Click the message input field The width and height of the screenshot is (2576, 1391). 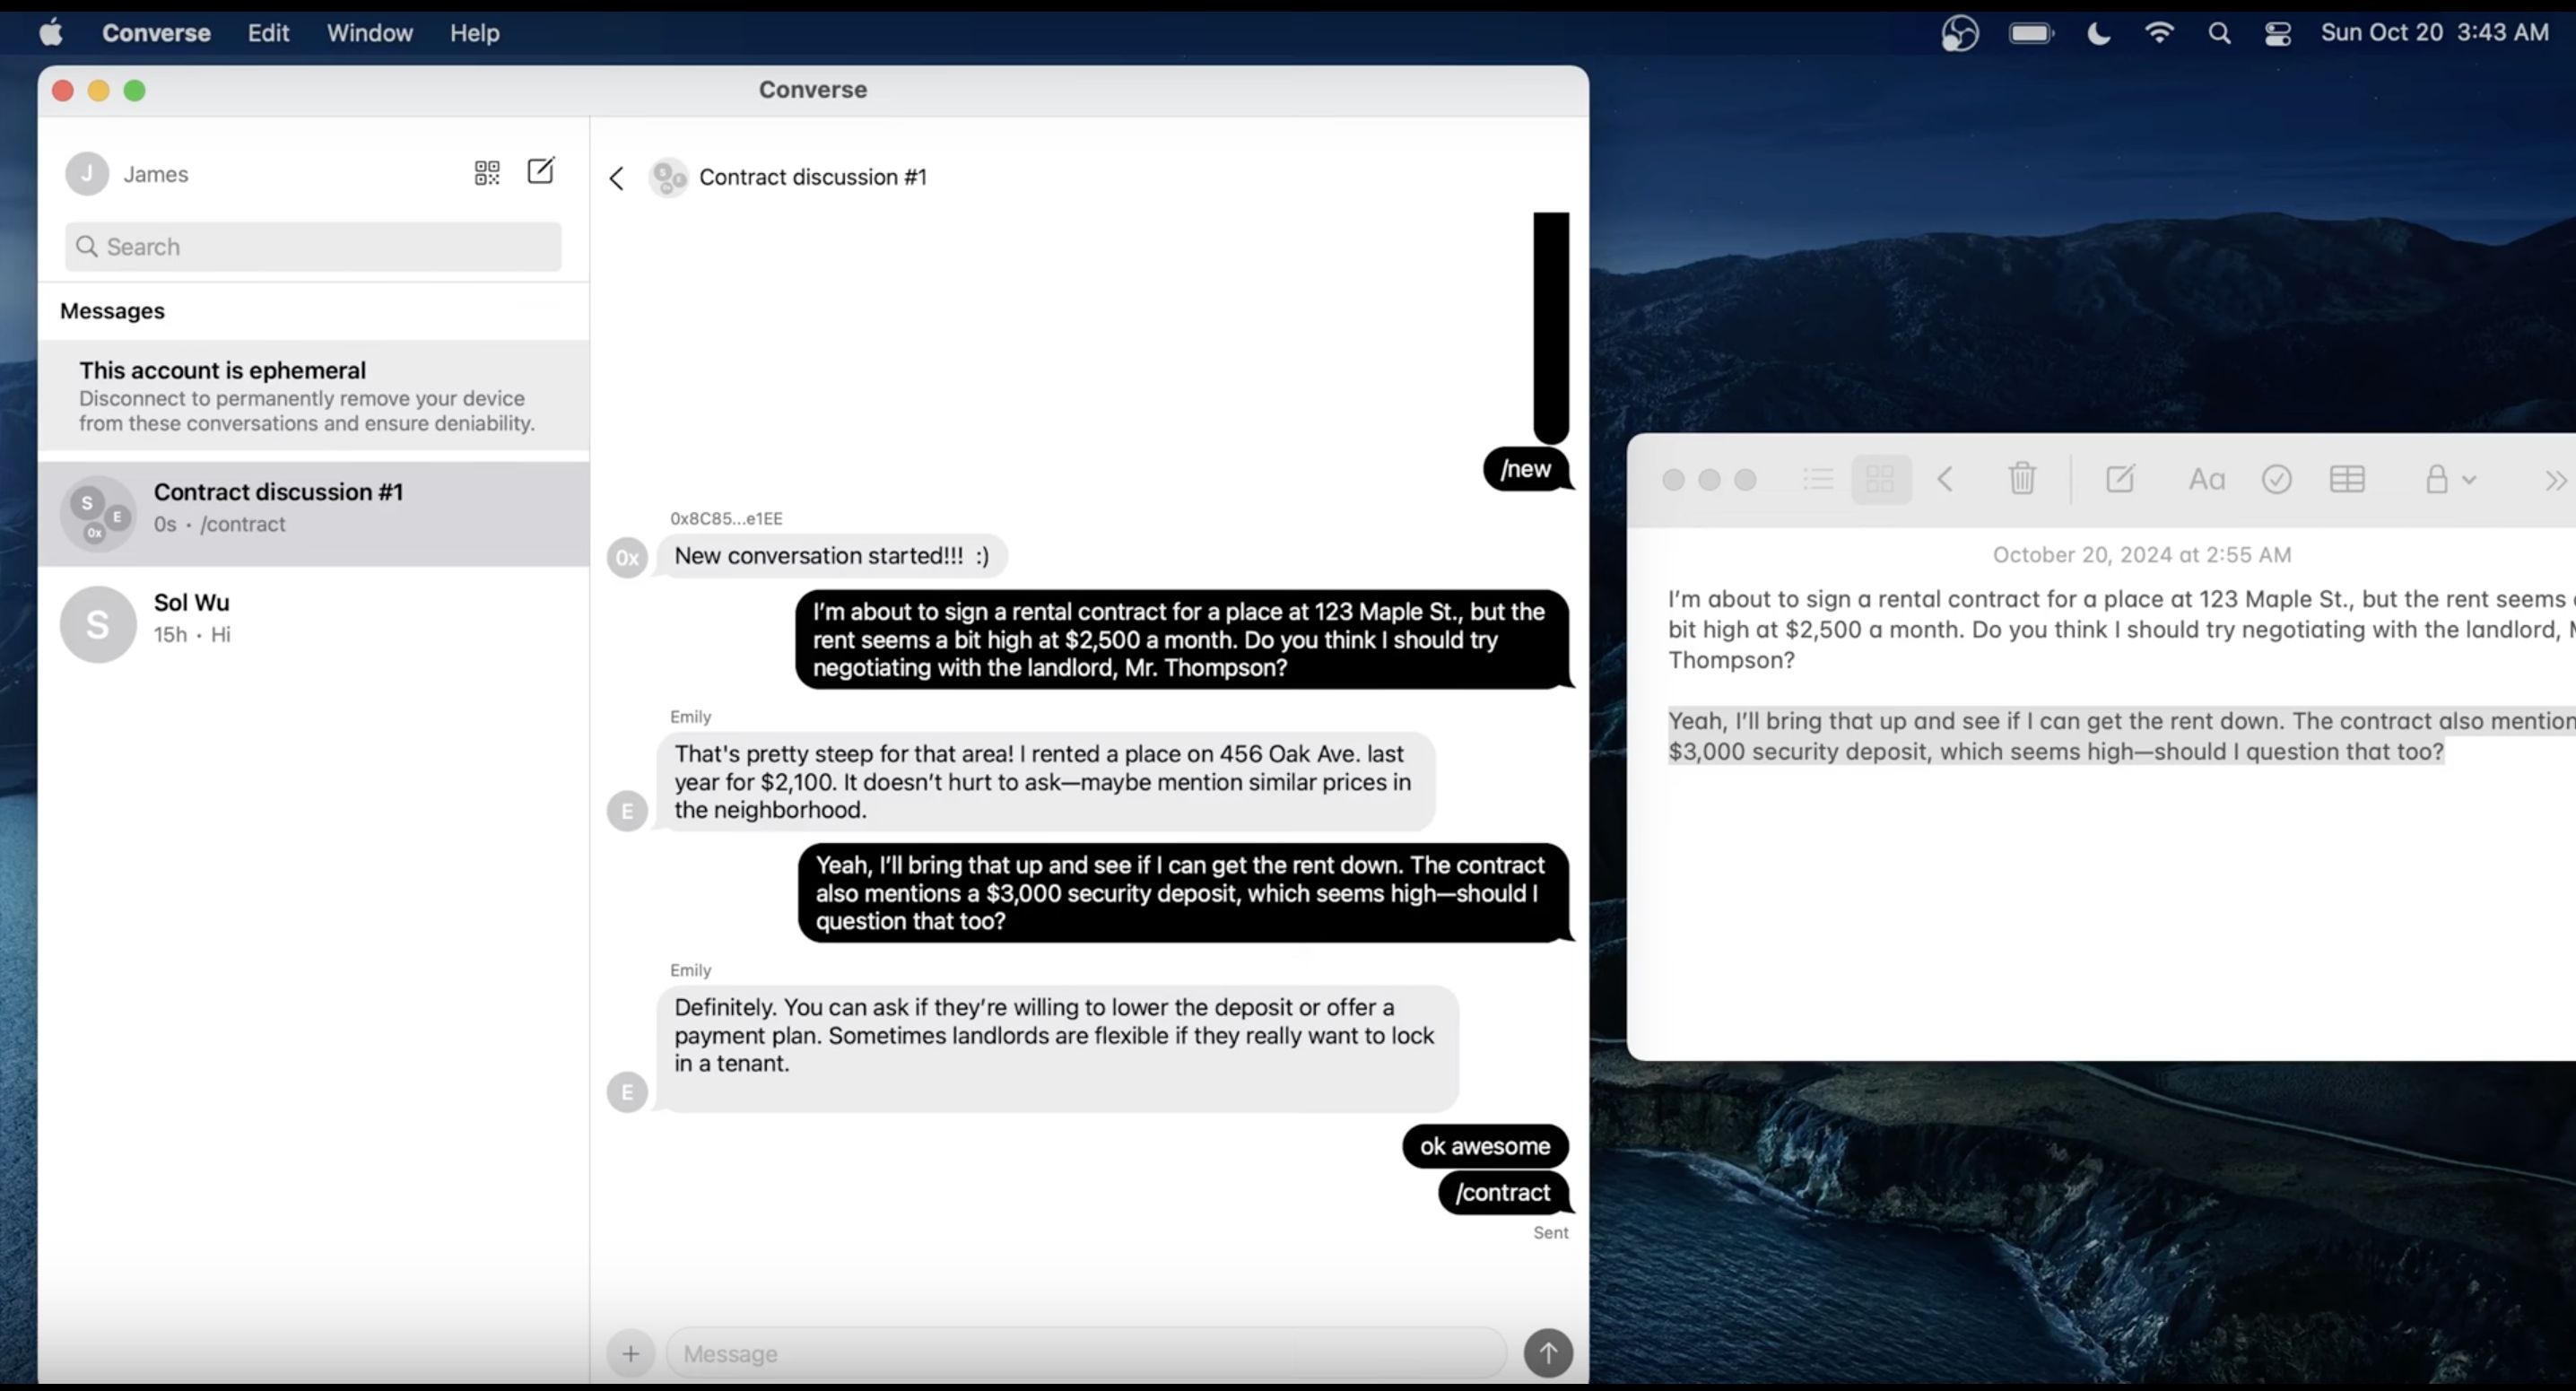(x=1088, y=1353)
